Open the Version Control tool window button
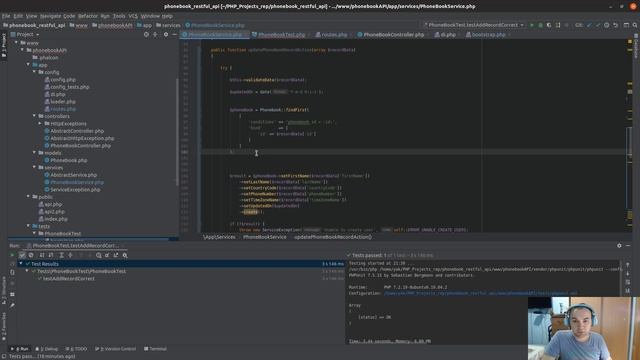640x360 pixels. pyautogui.click(x=115, y=349)
